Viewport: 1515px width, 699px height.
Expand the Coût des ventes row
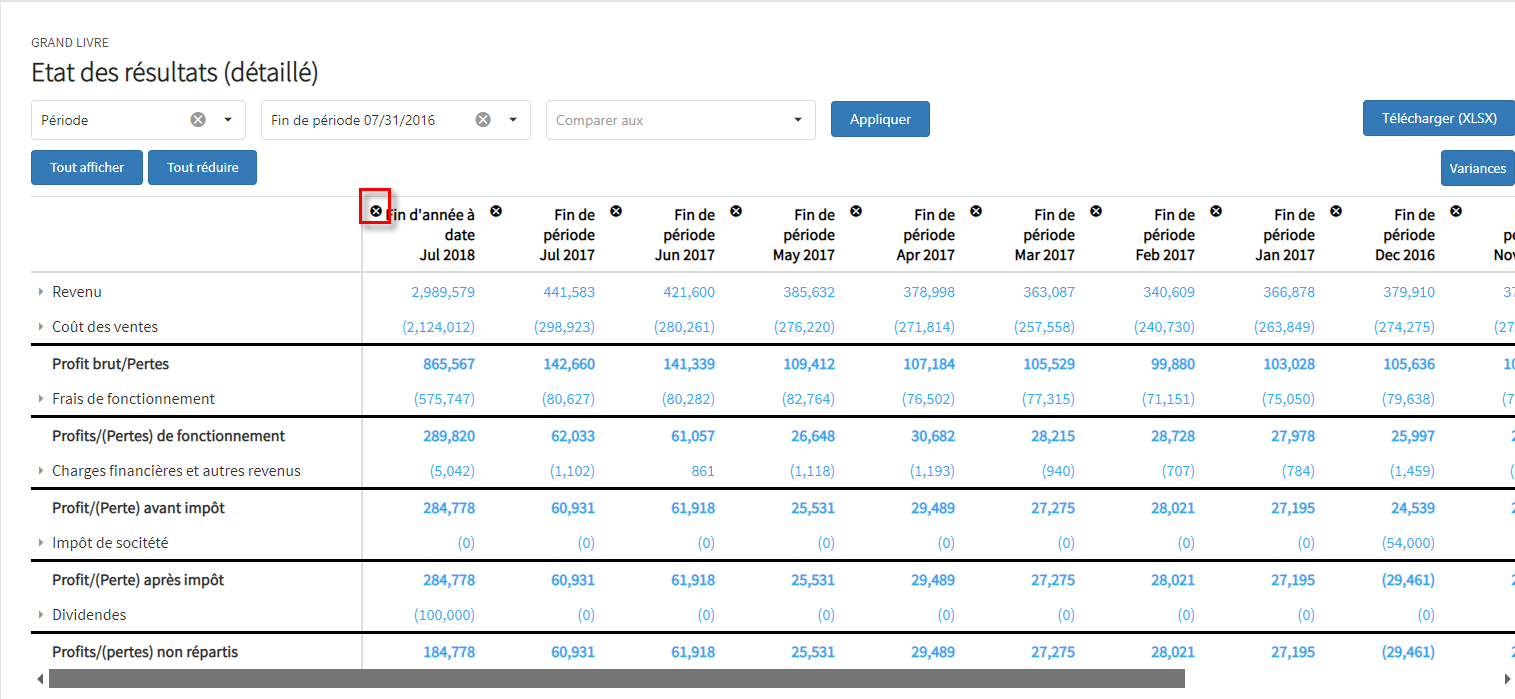(x=41, y=327)
